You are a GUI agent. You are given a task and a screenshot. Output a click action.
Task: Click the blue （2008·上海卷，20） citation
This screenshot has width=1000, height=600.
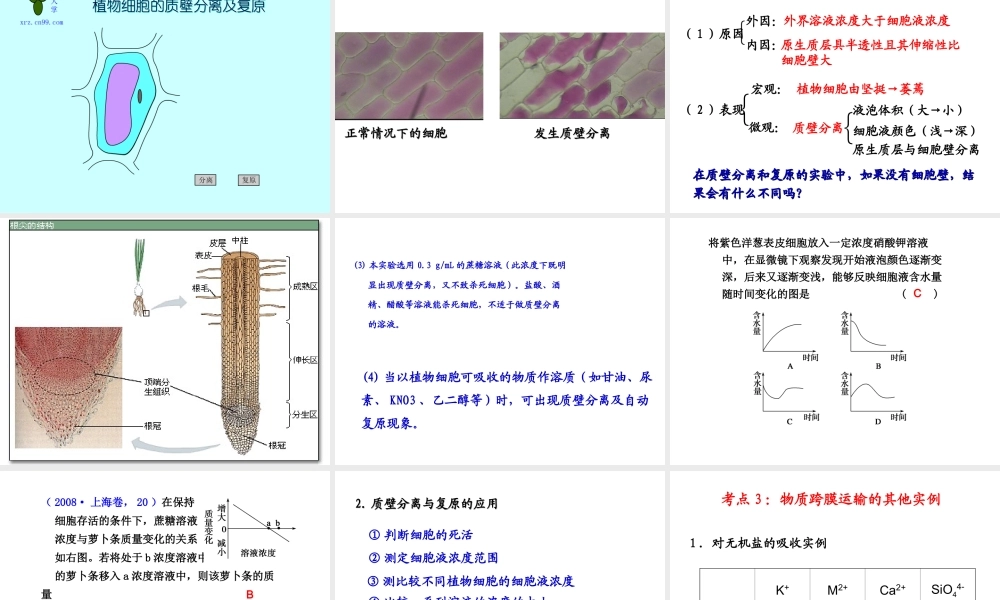pyautogui.click(x=100, y=502)
